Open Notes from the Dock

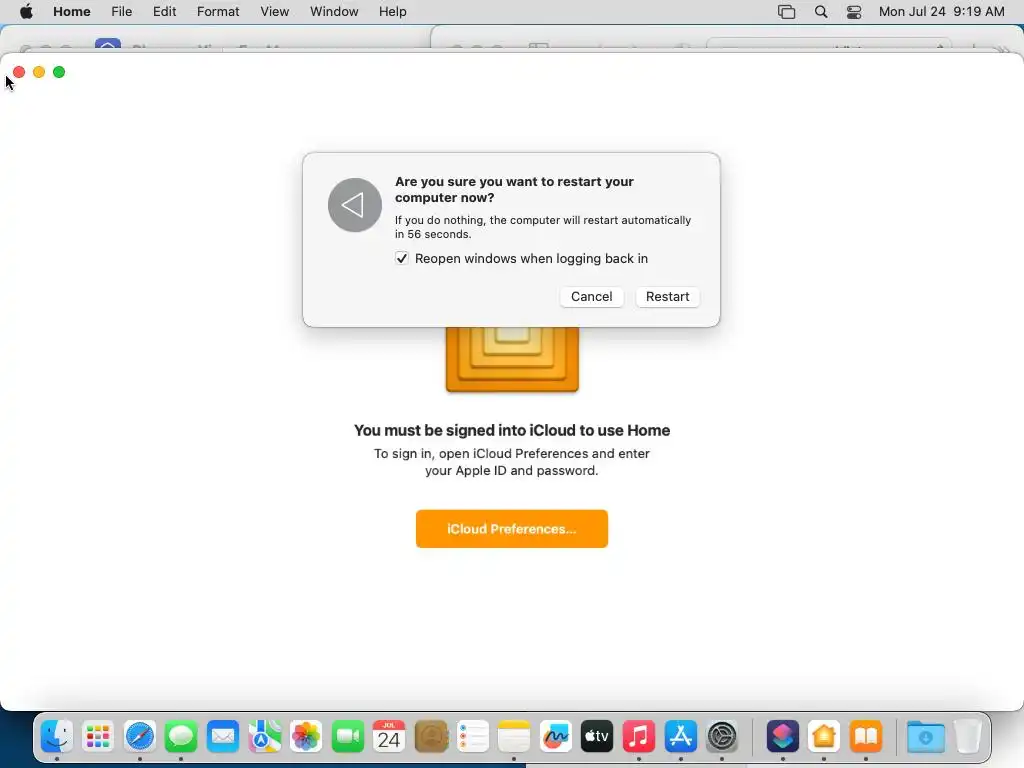514,737
